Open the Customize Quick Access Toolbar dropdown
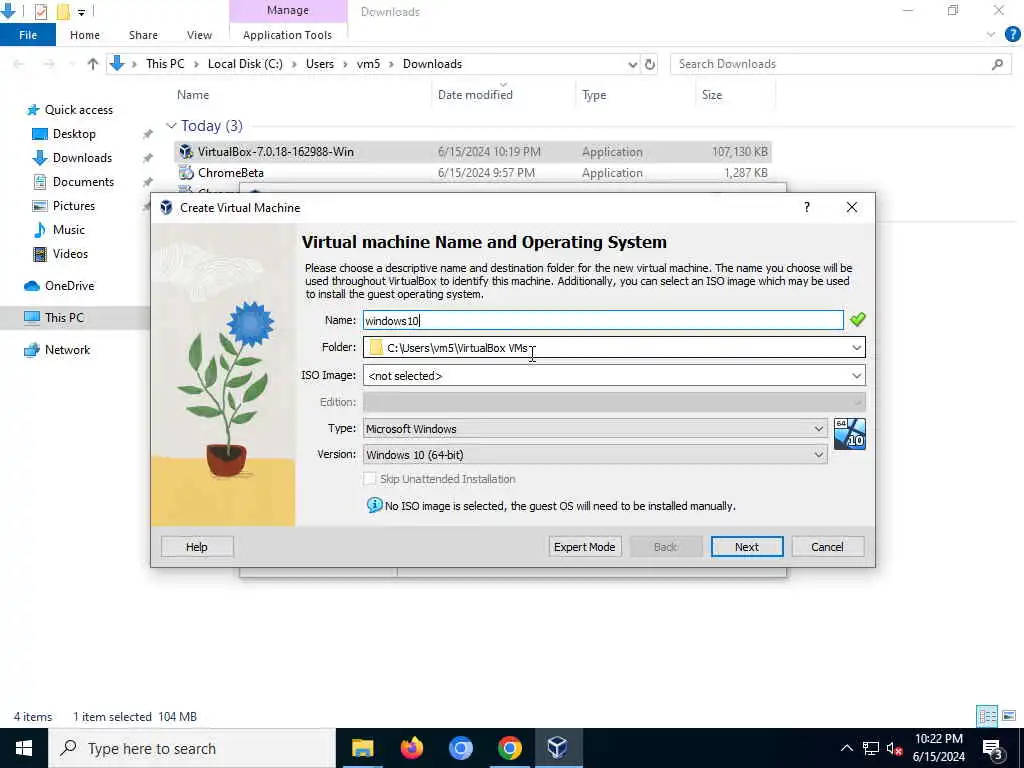The image size is (1024, 768). (x=82, y=12)
